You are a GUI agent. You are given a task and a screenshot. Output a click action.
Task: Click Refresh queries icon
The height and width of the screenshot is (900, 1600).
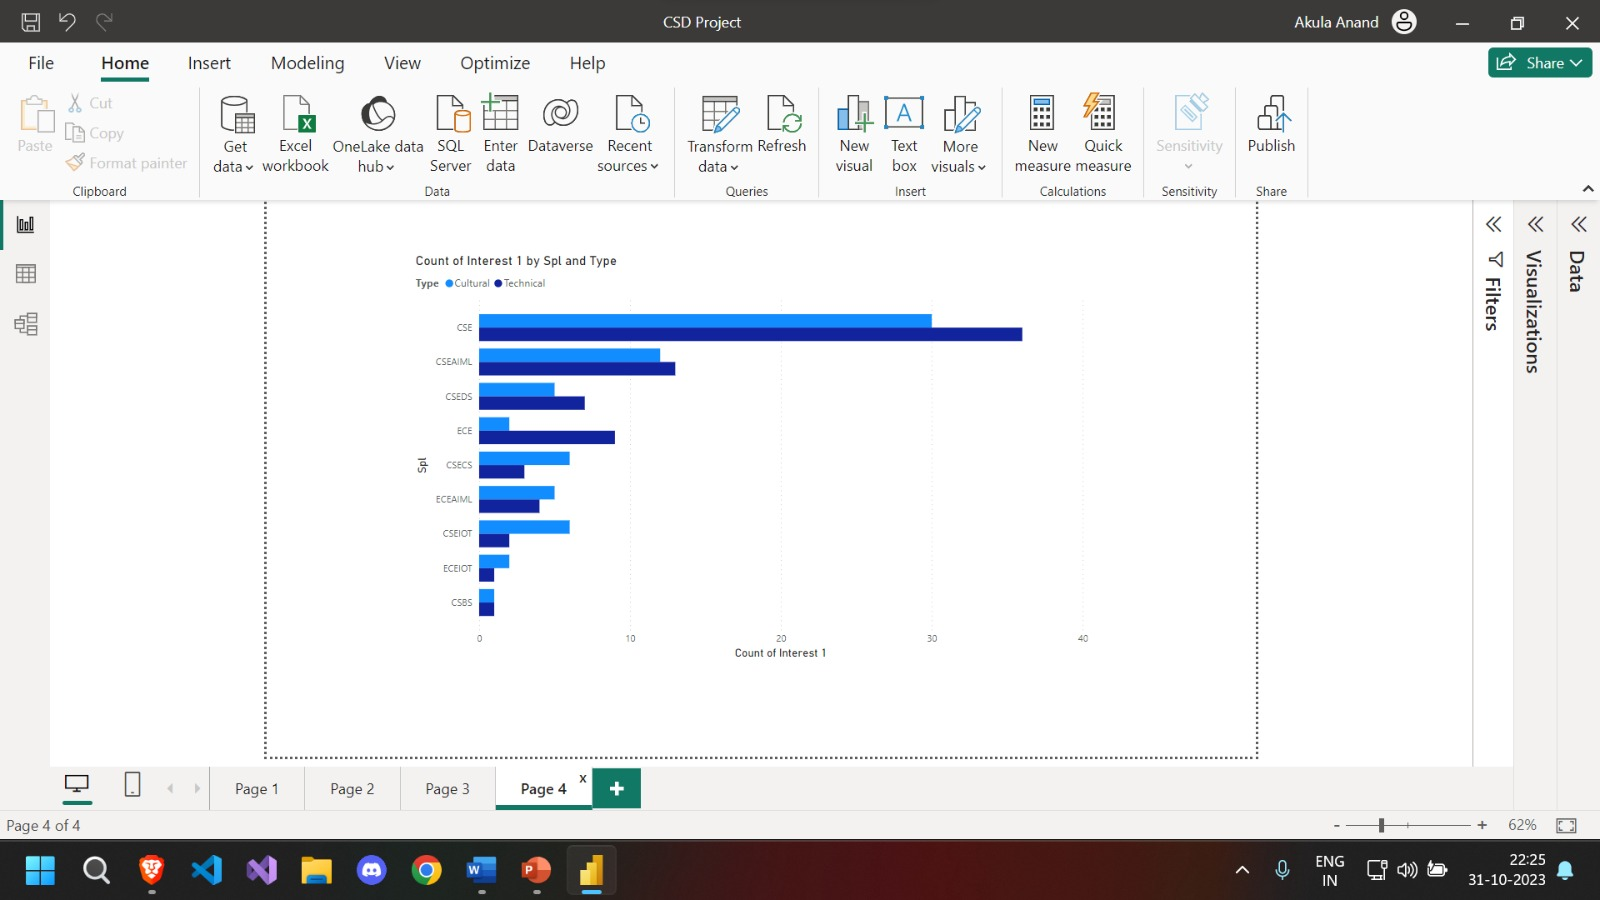point(783,114)
